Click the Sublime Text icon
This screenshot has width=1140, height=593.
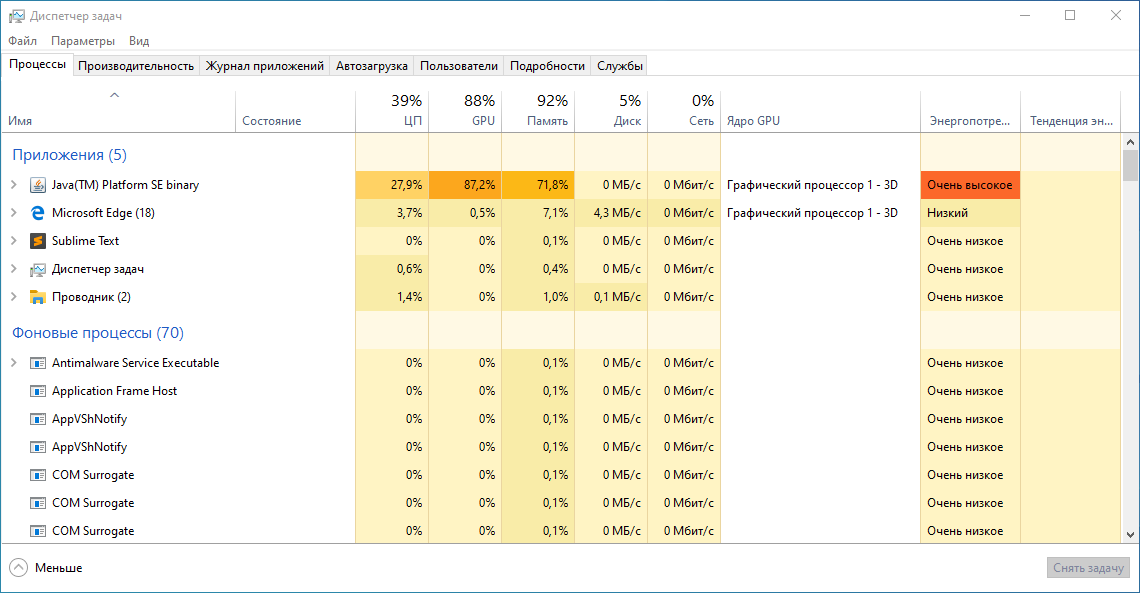tap(38, 241)
